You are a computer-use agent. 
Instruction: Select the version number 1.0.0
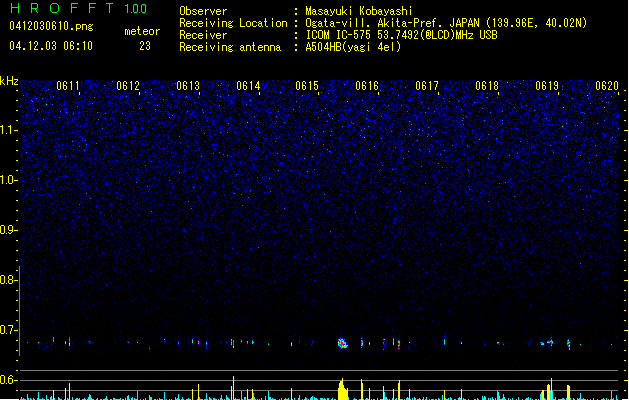coord(135,8)
